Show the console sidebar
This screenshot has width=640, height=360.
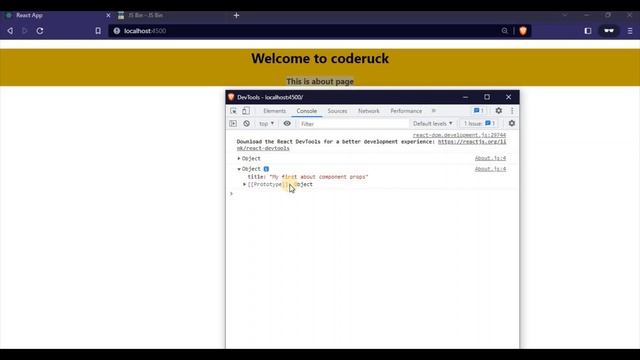(x=233, y=123)
